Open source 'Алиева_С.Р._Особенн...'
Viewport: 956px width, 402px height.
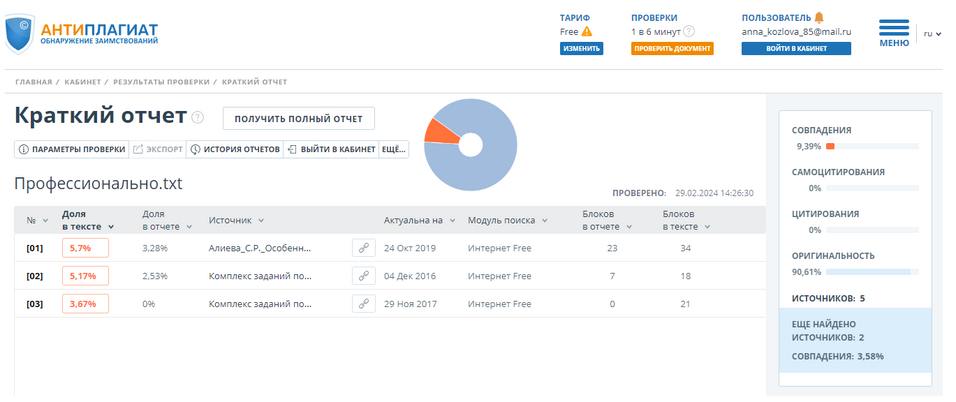tap(260, 248)
